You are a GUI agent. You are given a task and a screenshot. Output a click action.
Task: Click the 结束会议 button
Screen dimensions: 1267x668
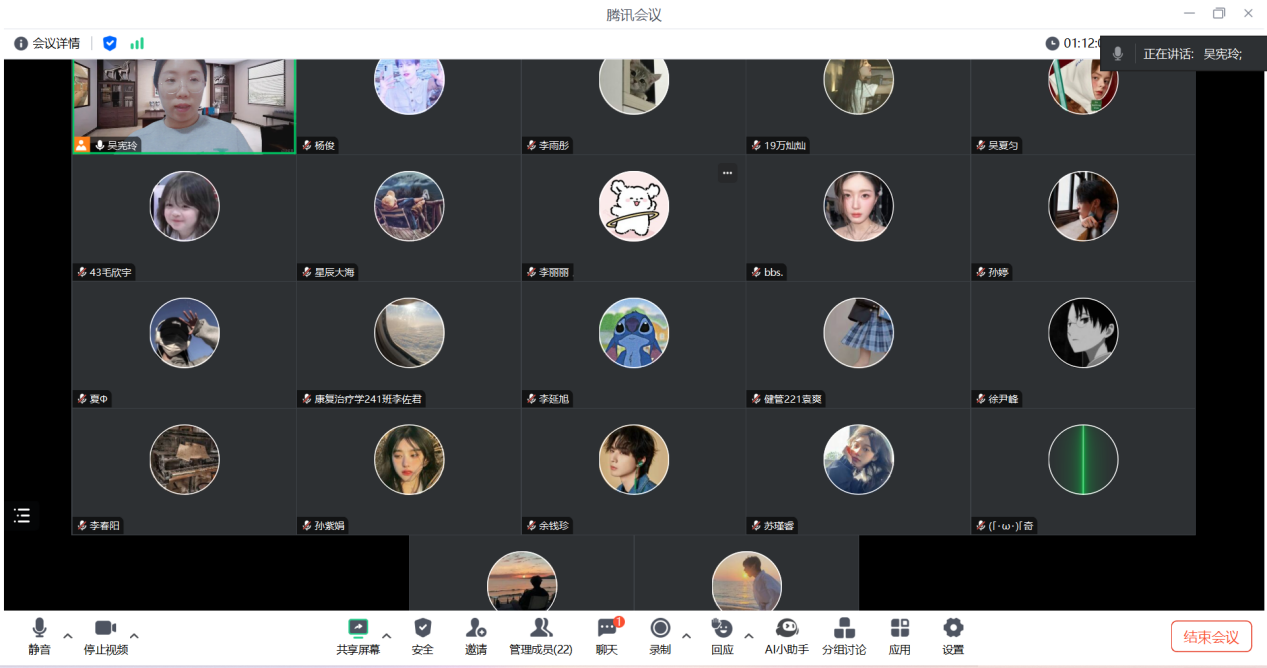point(1211,637)
